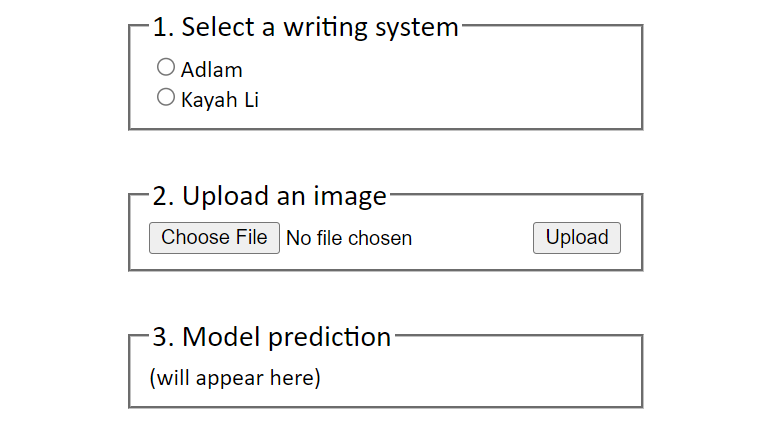The height and width of the screenshot is (431, 776).
Task: Open file picker with Choose File
Action: click(x=214, y=238)
